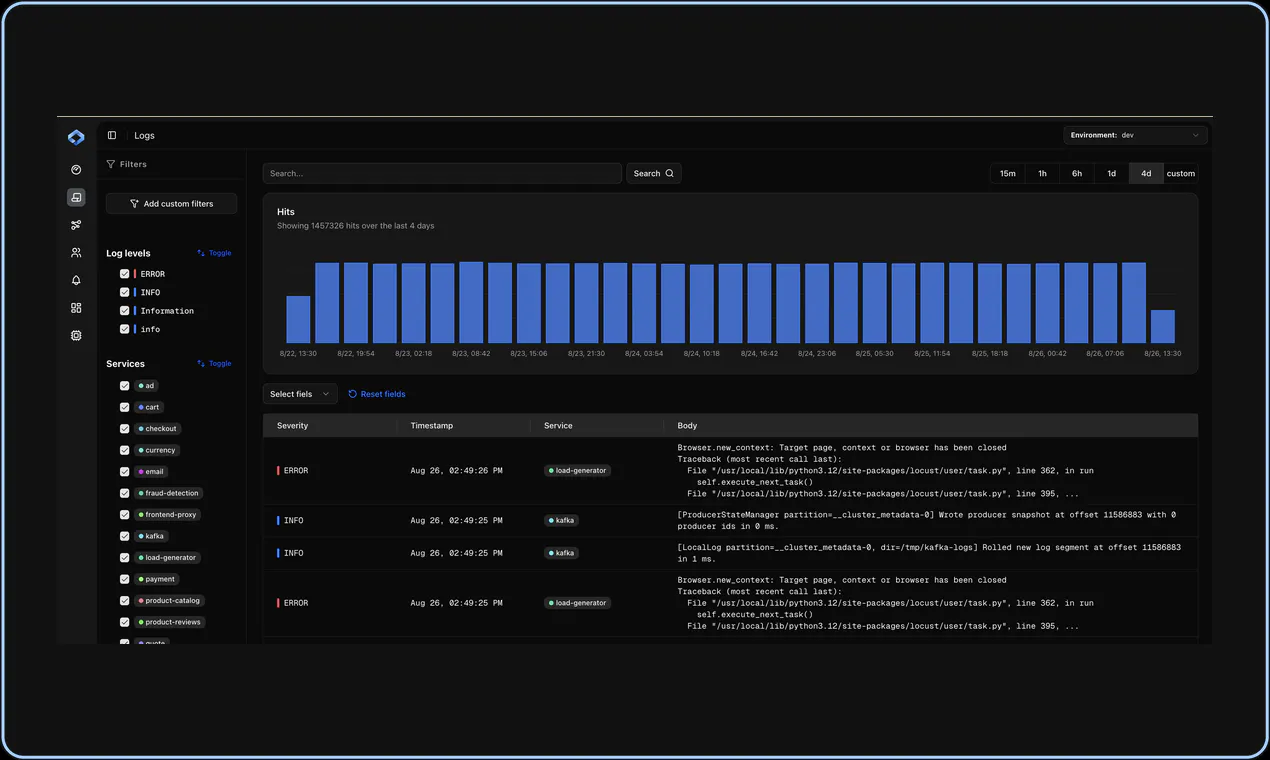Click the short histogram bar above 8/26, 13:30

[1163, 327]
